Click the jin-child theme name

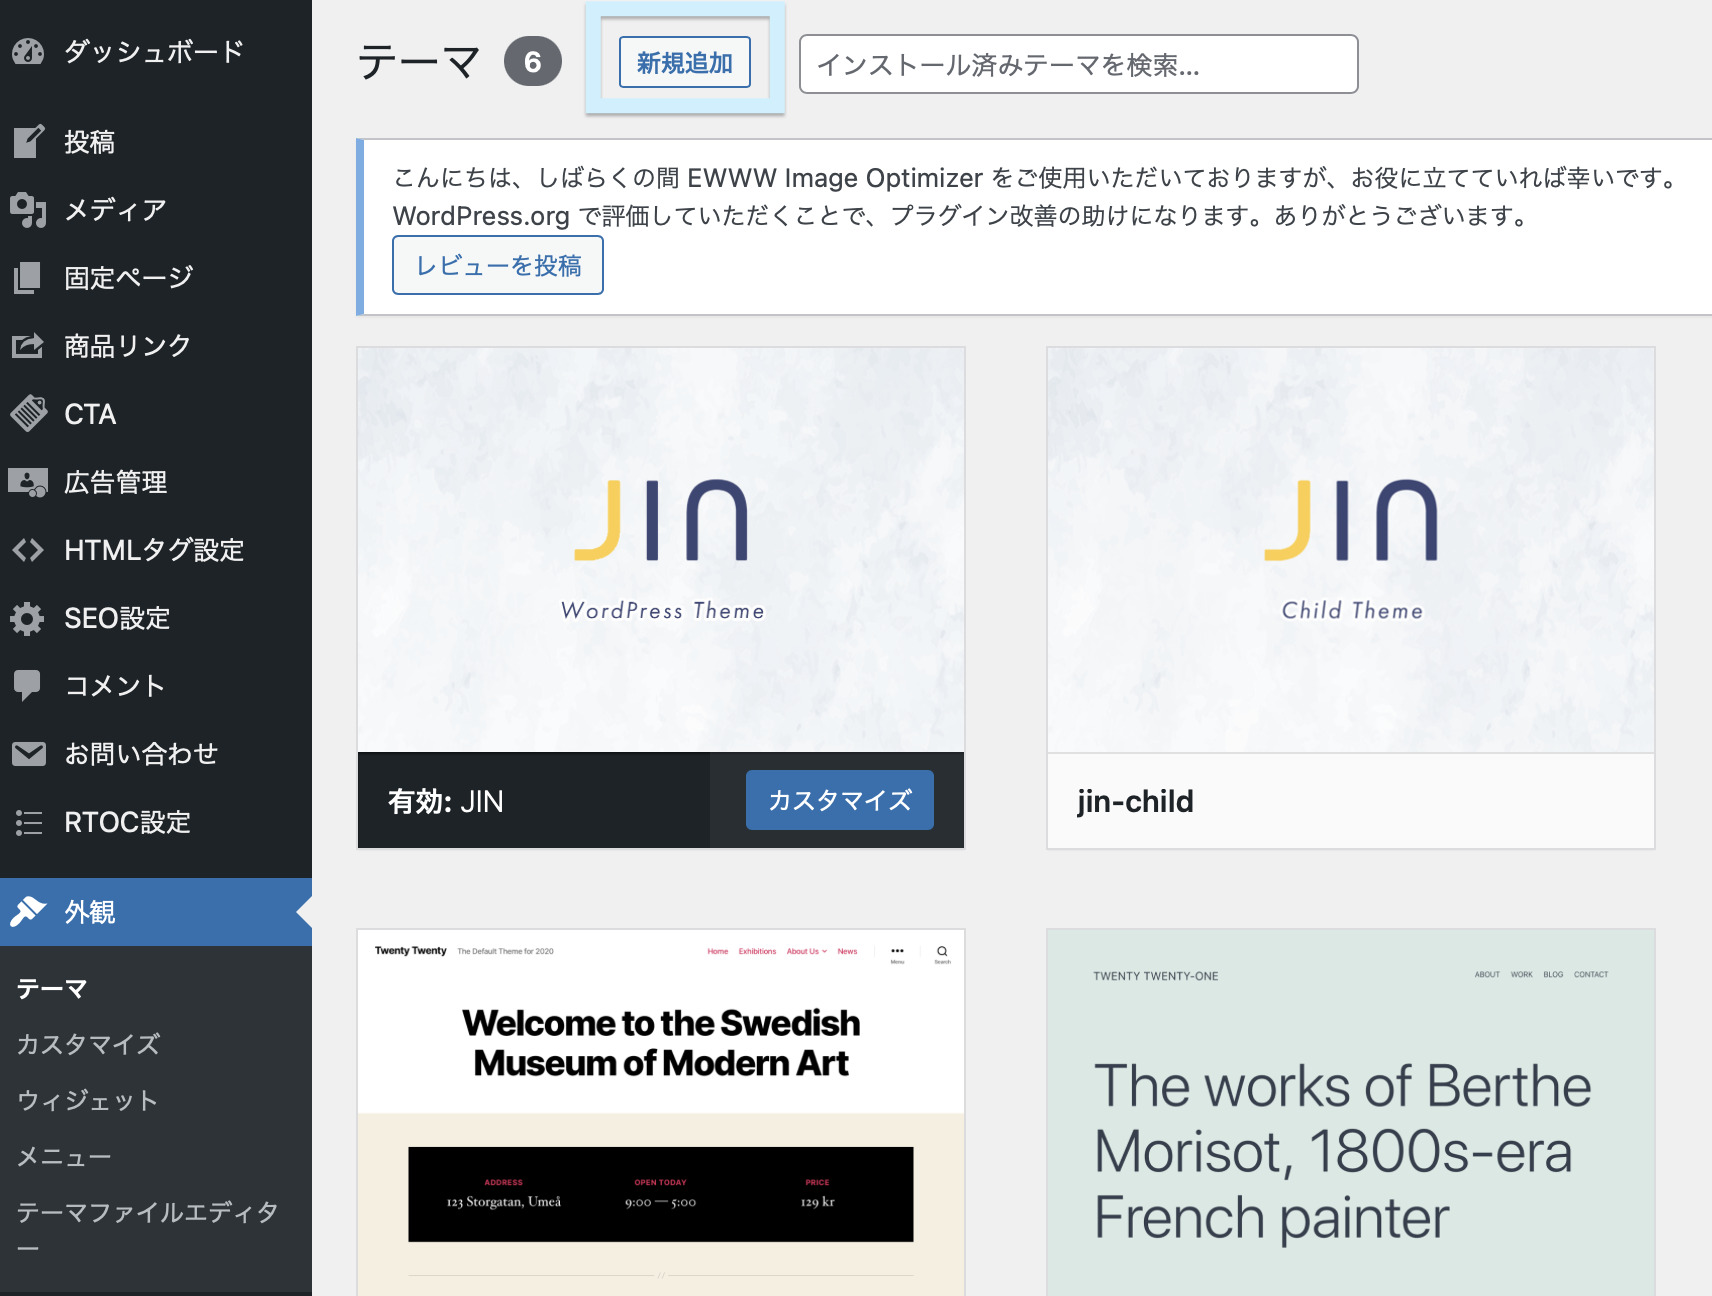[x=1135, y=801]
